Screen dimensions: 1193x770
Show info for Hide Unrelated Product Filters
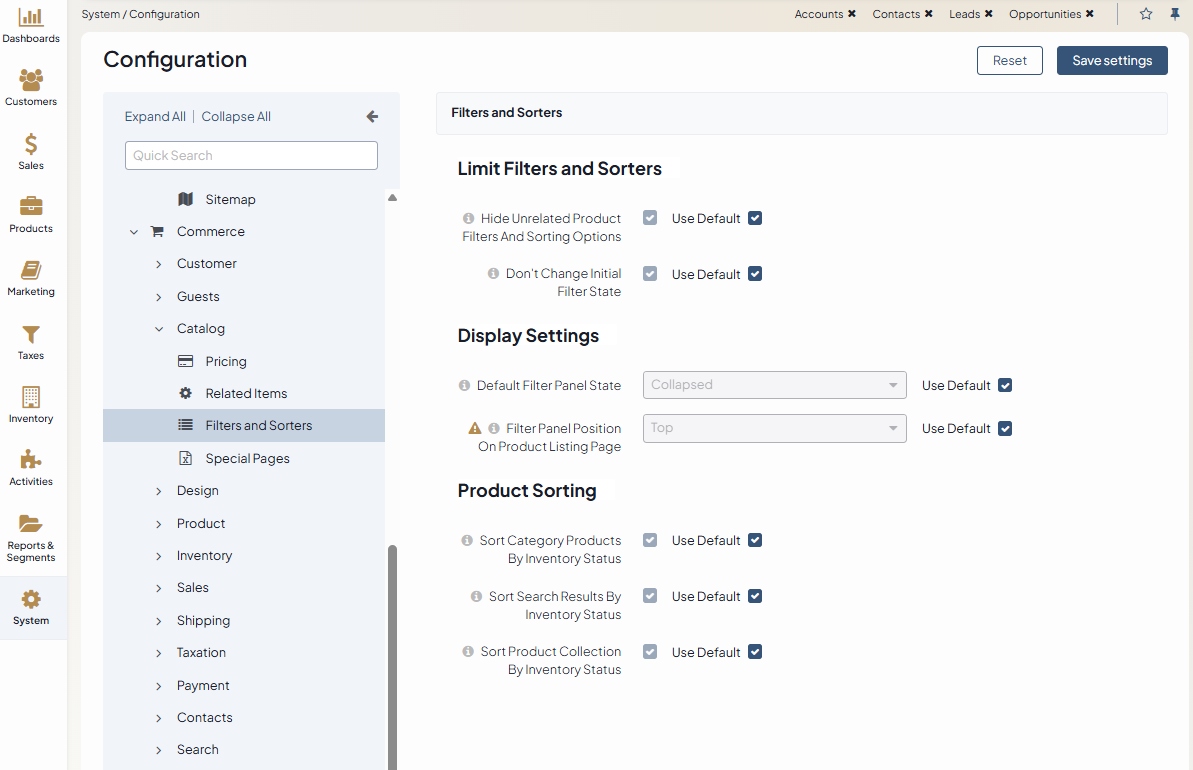point(469,218)
